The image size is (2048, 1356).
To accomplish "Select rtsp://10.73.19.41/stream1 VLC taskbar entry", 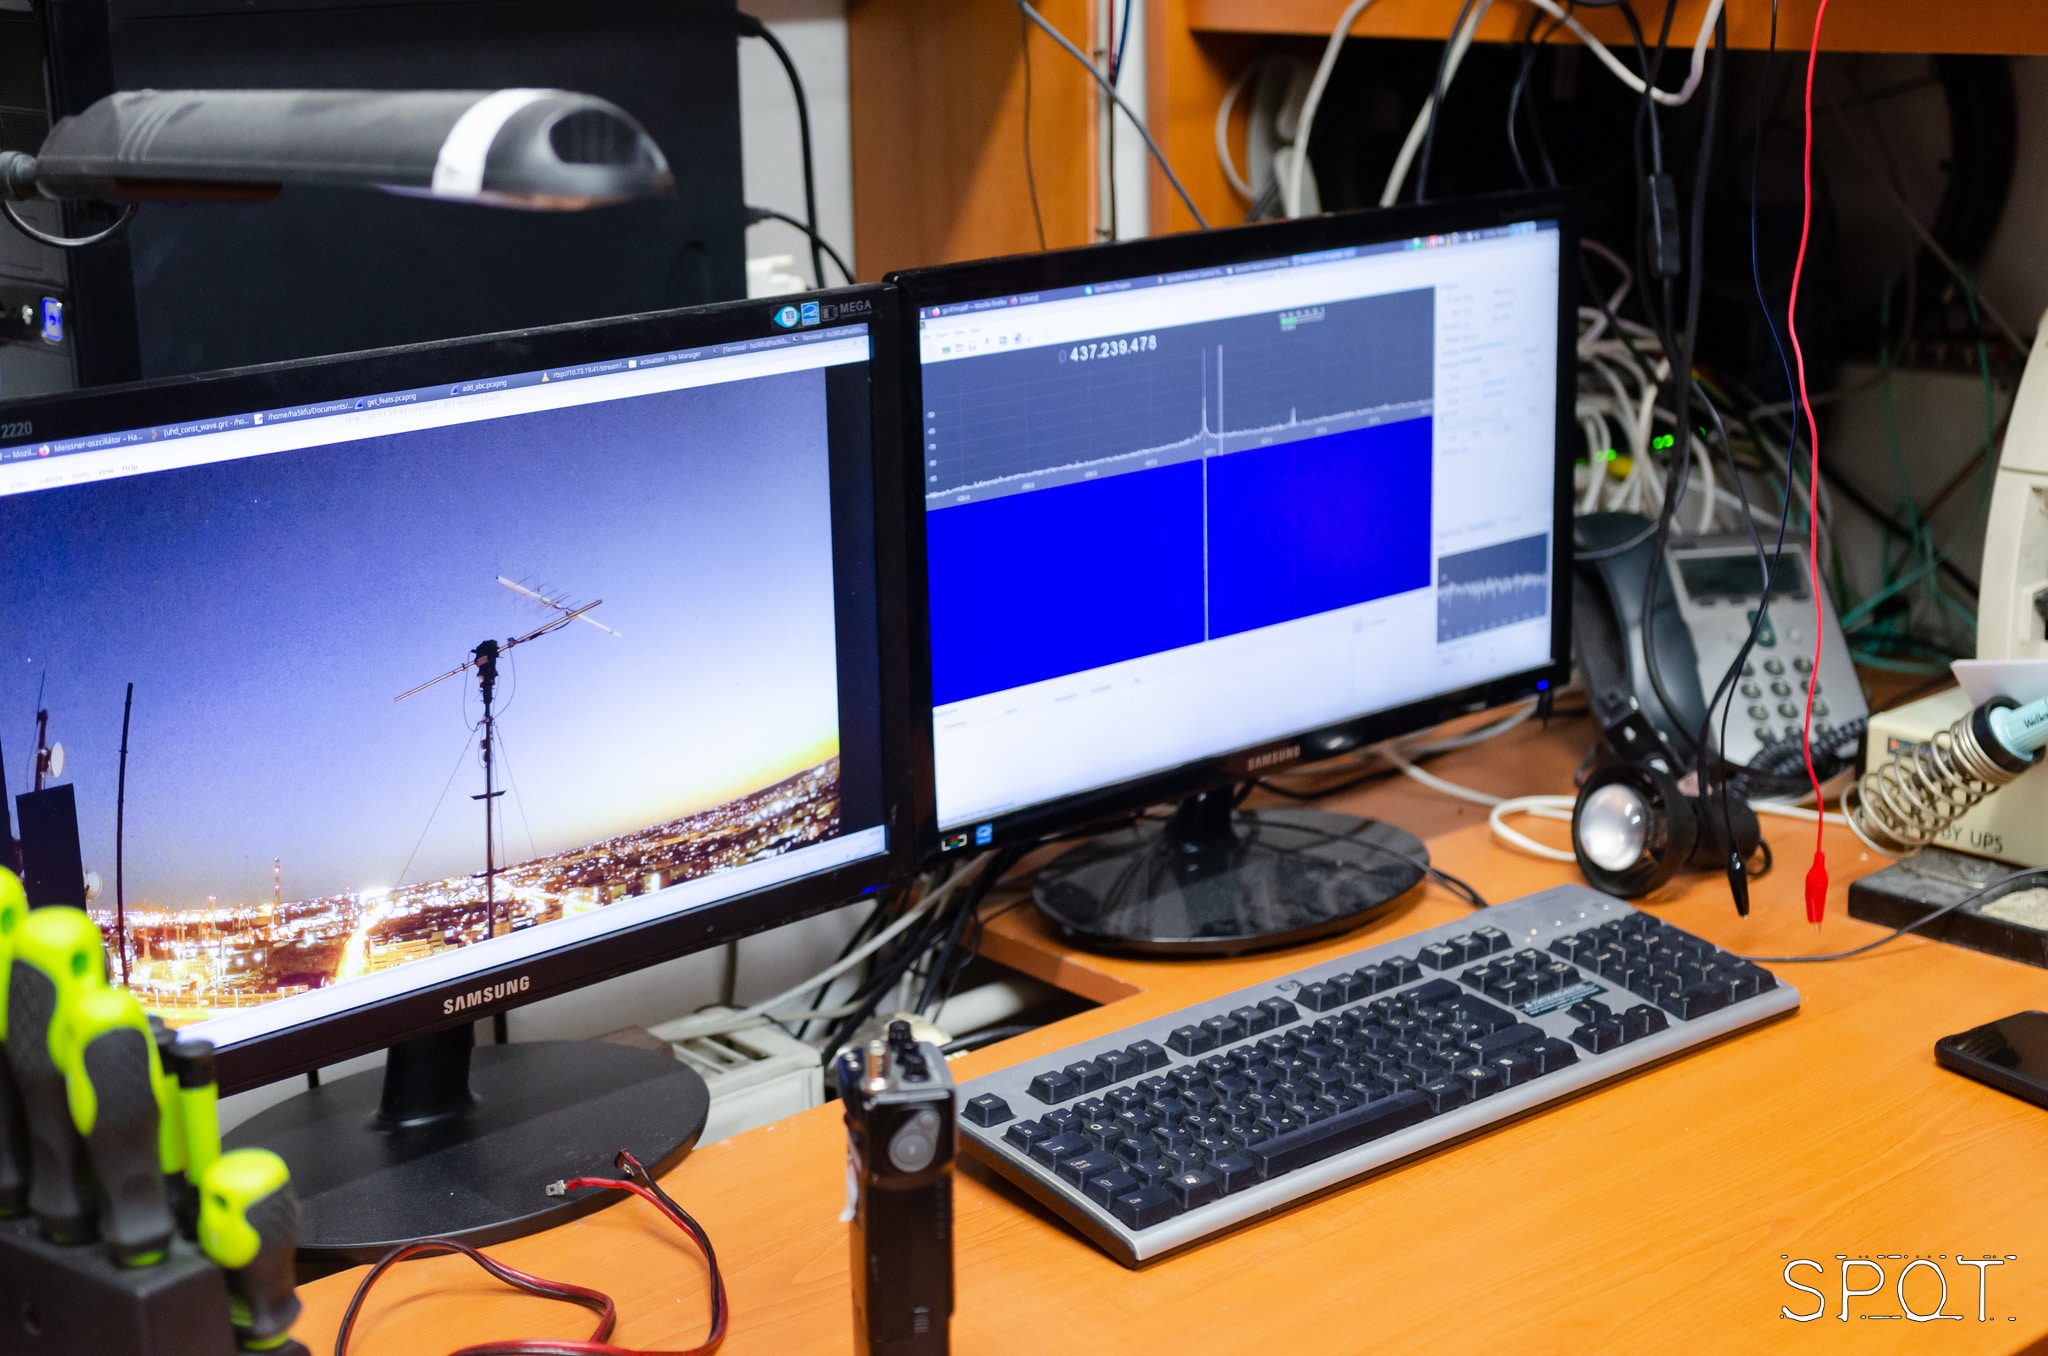I will click(x=583, y=370).
